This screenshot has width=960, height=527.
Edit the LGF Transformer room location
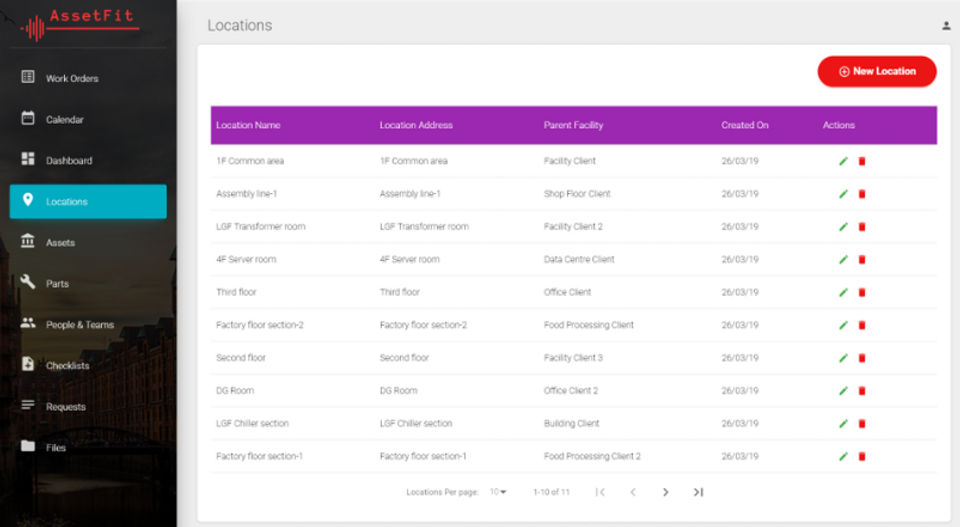[843, 226]
